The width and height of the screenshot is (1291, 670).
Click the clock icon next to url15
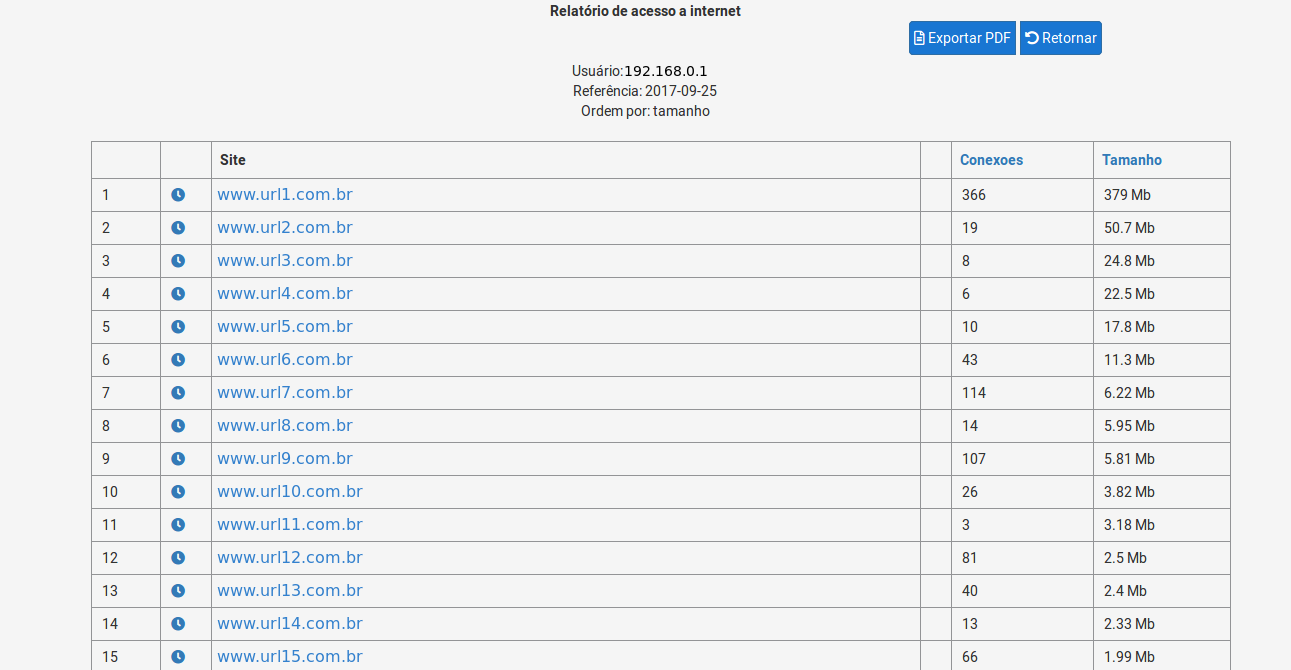coord(178,657)
